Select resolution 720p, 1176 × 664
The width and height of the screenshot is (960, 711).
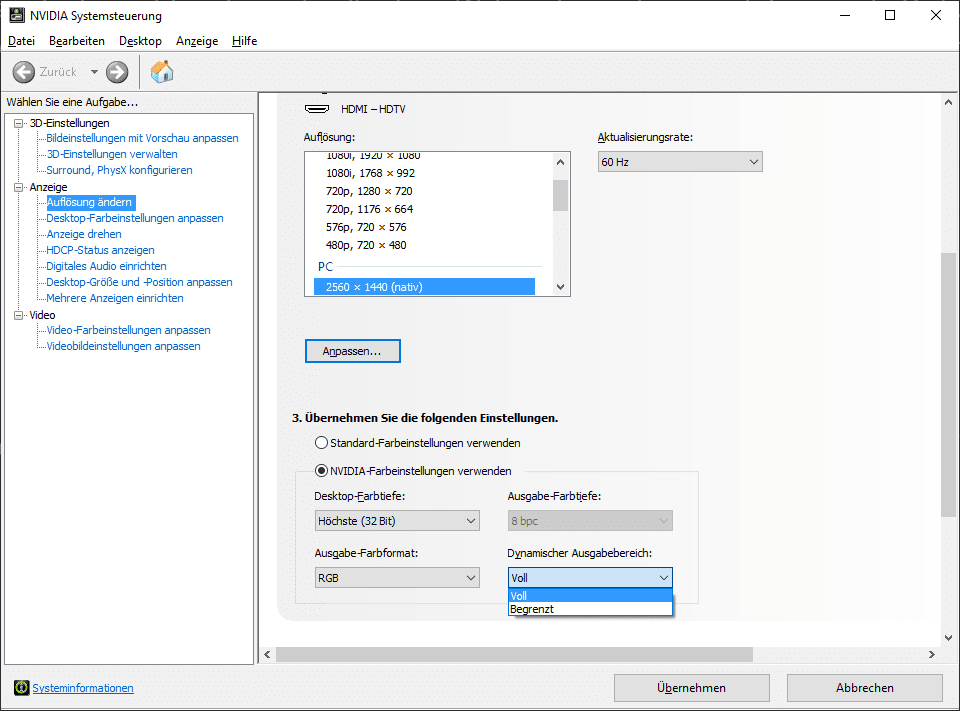click(369, 209)
